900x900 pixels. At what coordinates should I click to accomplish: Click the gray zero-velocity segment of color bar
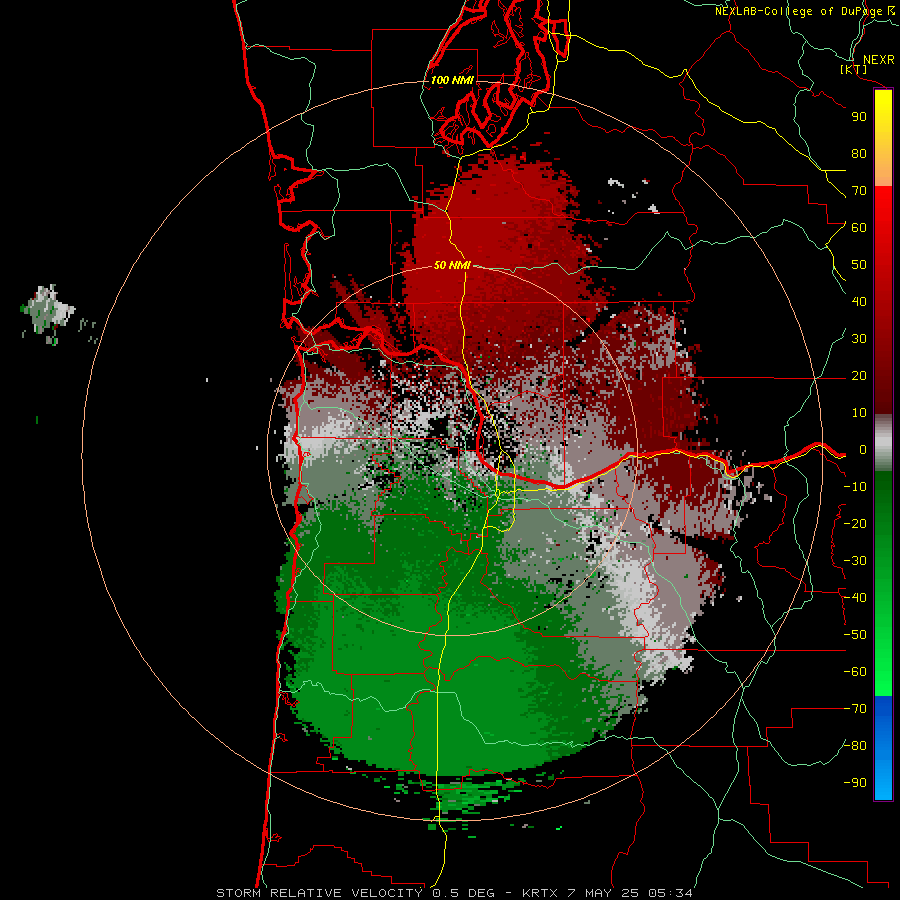click(883, 443)
